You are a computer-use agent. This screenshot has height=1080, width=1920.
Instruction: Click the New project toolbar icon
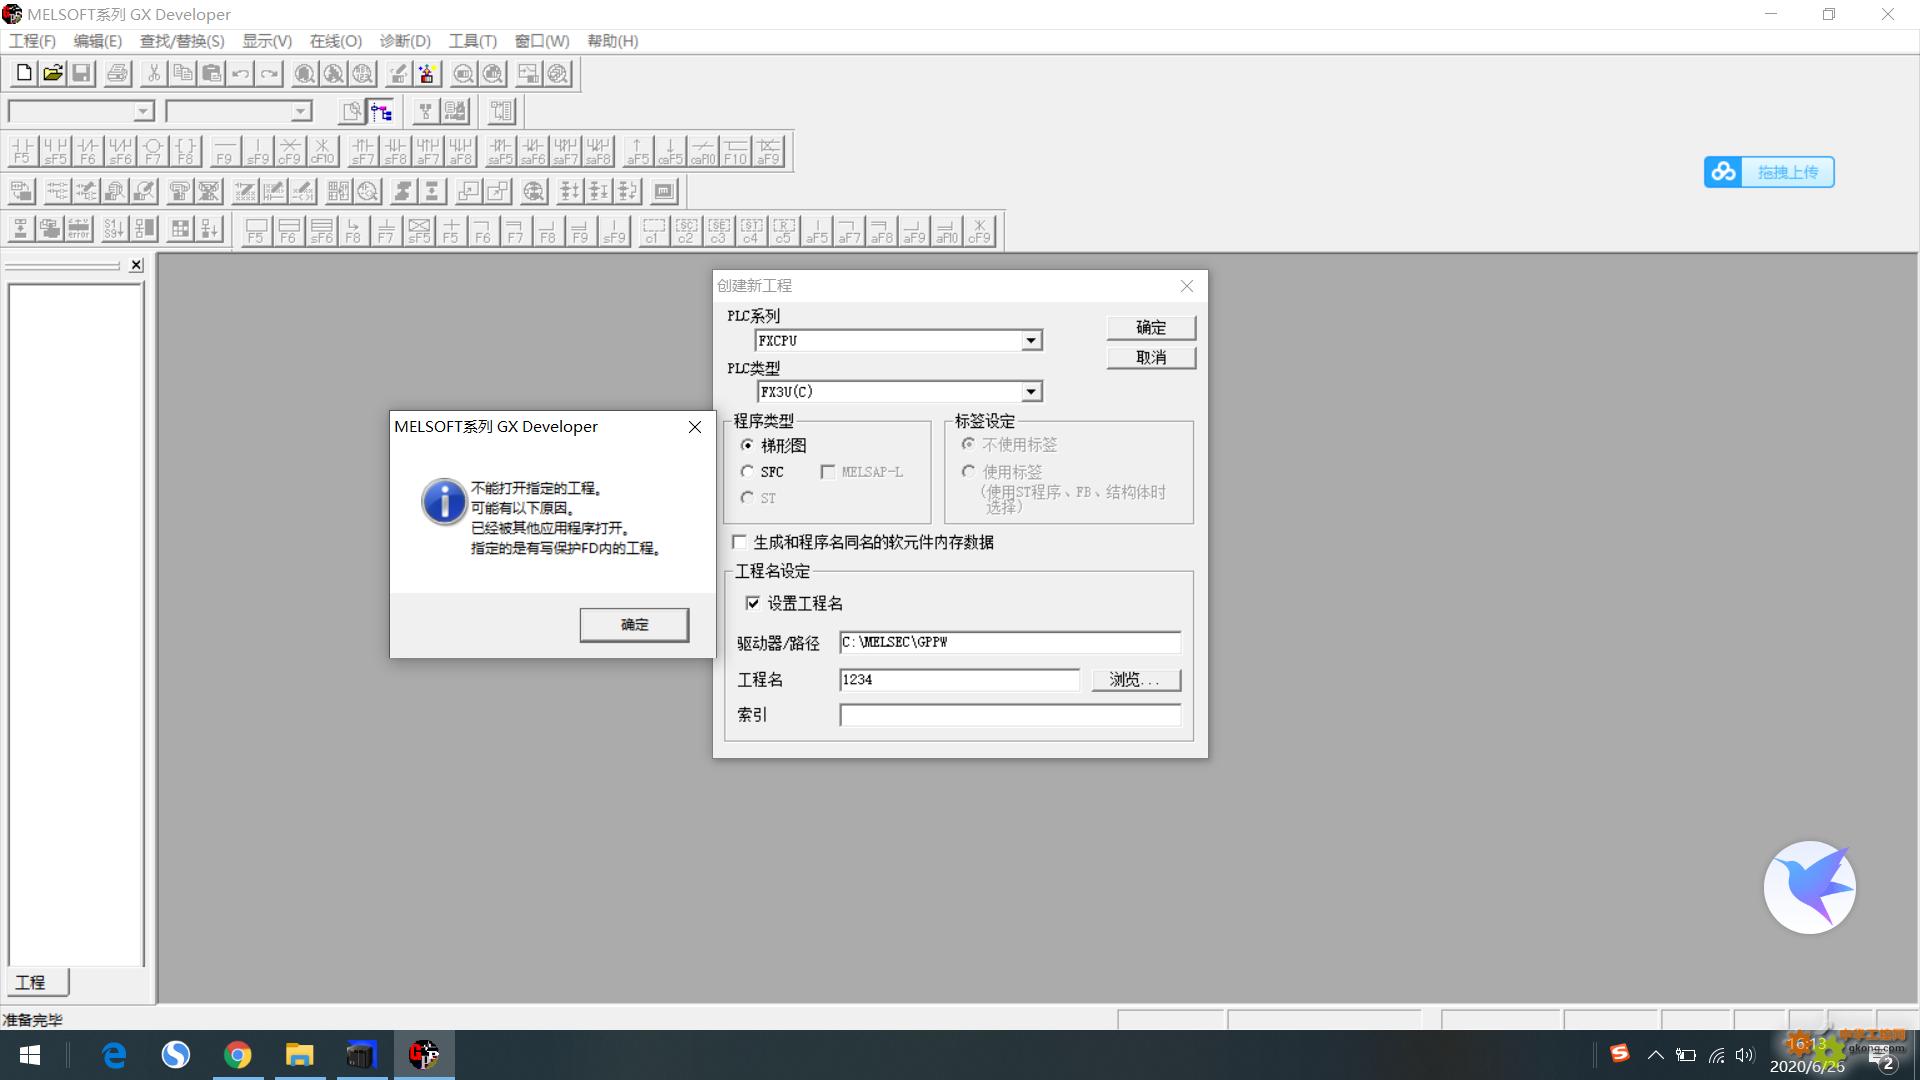tap(24, 73)
